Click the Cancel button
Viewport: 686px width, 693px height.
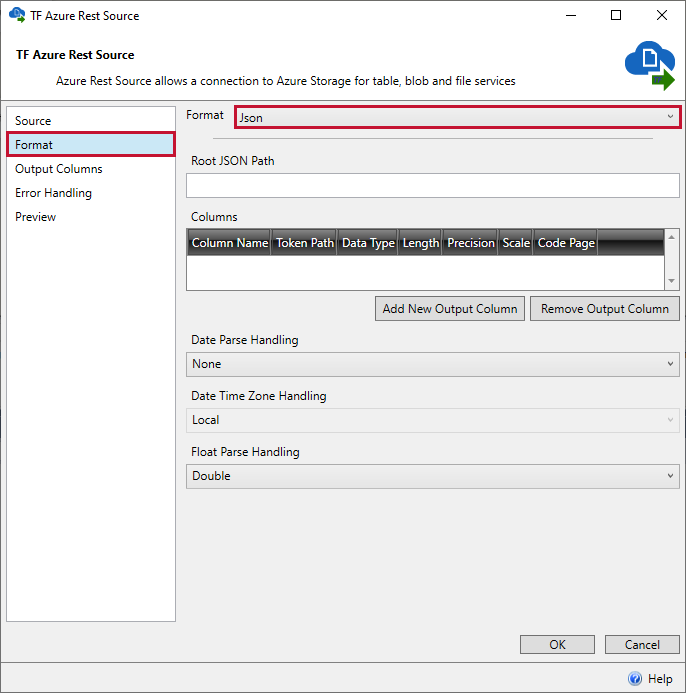642,644
